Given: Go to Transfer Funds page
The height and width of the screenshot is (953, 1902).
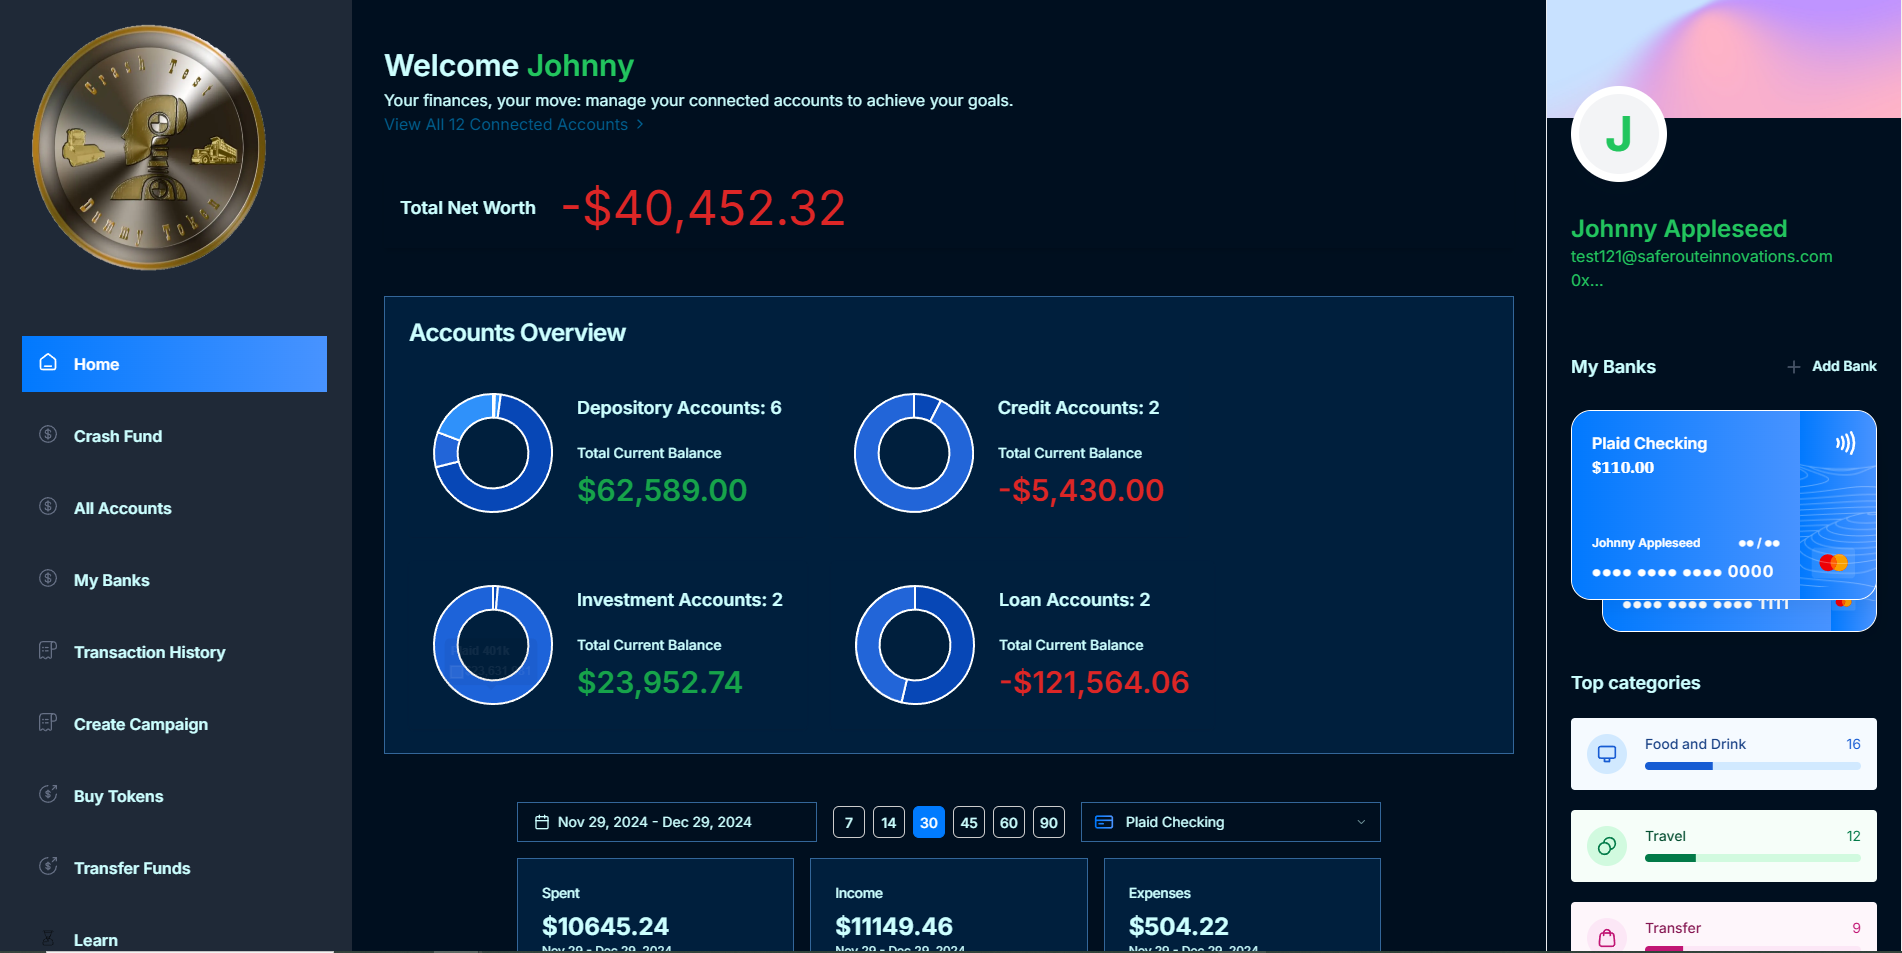Looking at the screenshot, I should point(131,868).
